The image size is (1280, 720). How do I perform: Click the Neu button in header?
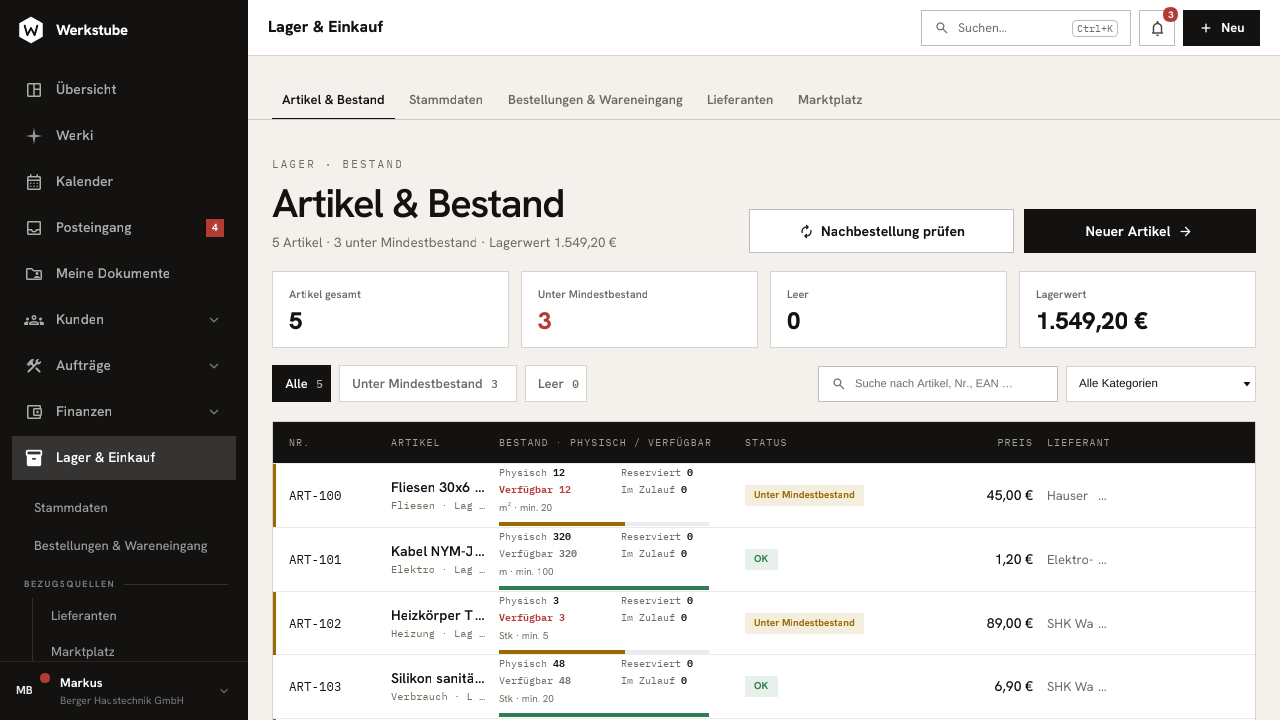(x=1221, y=28)
